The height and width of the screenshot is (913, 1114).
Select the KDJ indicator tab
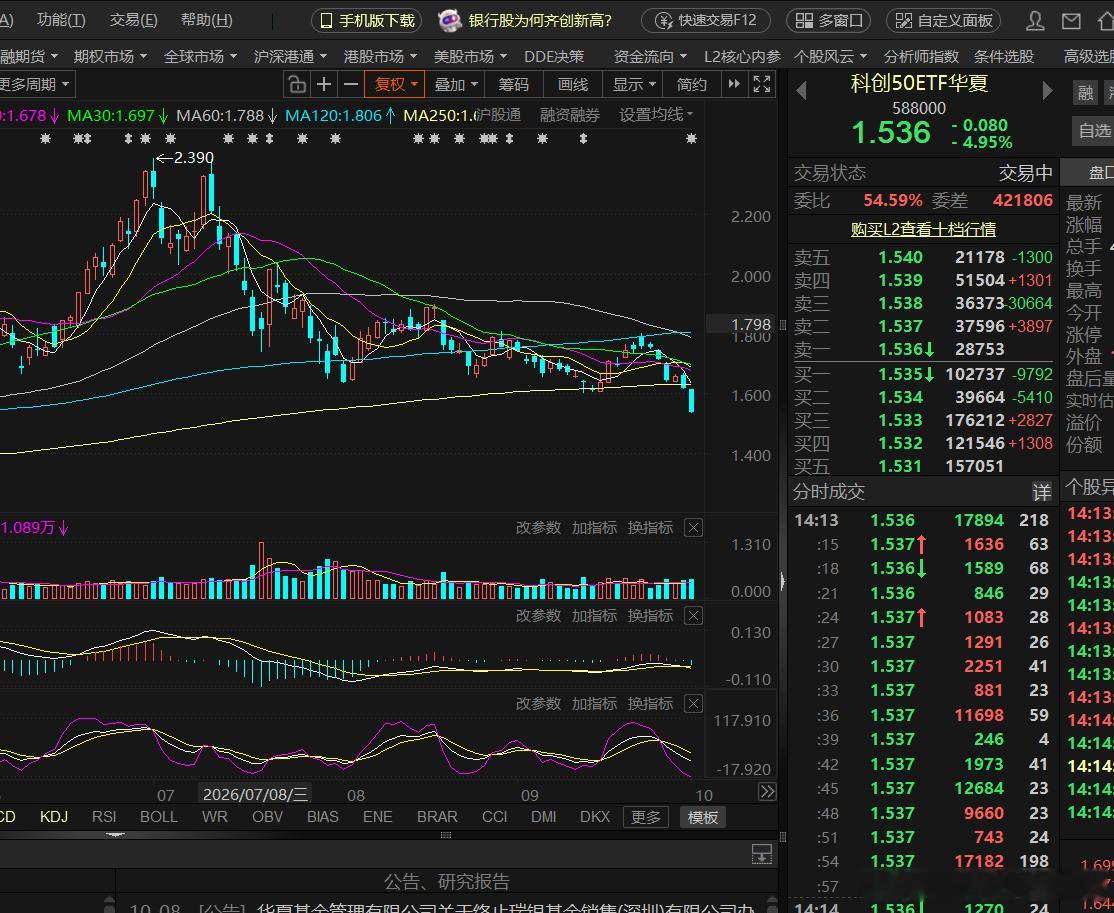pyautogui.click(x=54, y=816)
